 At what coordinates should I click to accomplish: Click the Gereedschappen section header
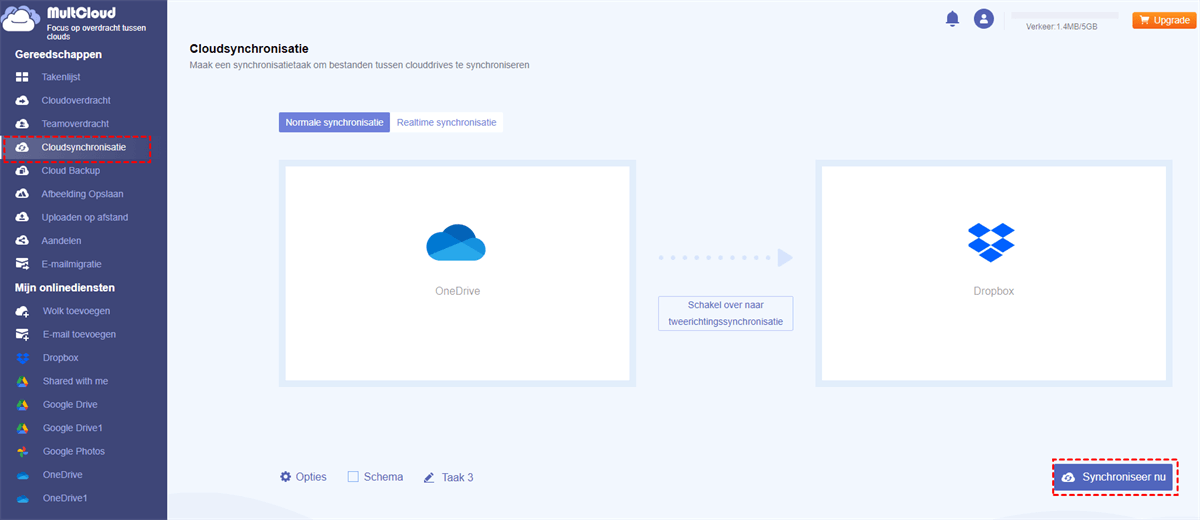tap(58, 54)
